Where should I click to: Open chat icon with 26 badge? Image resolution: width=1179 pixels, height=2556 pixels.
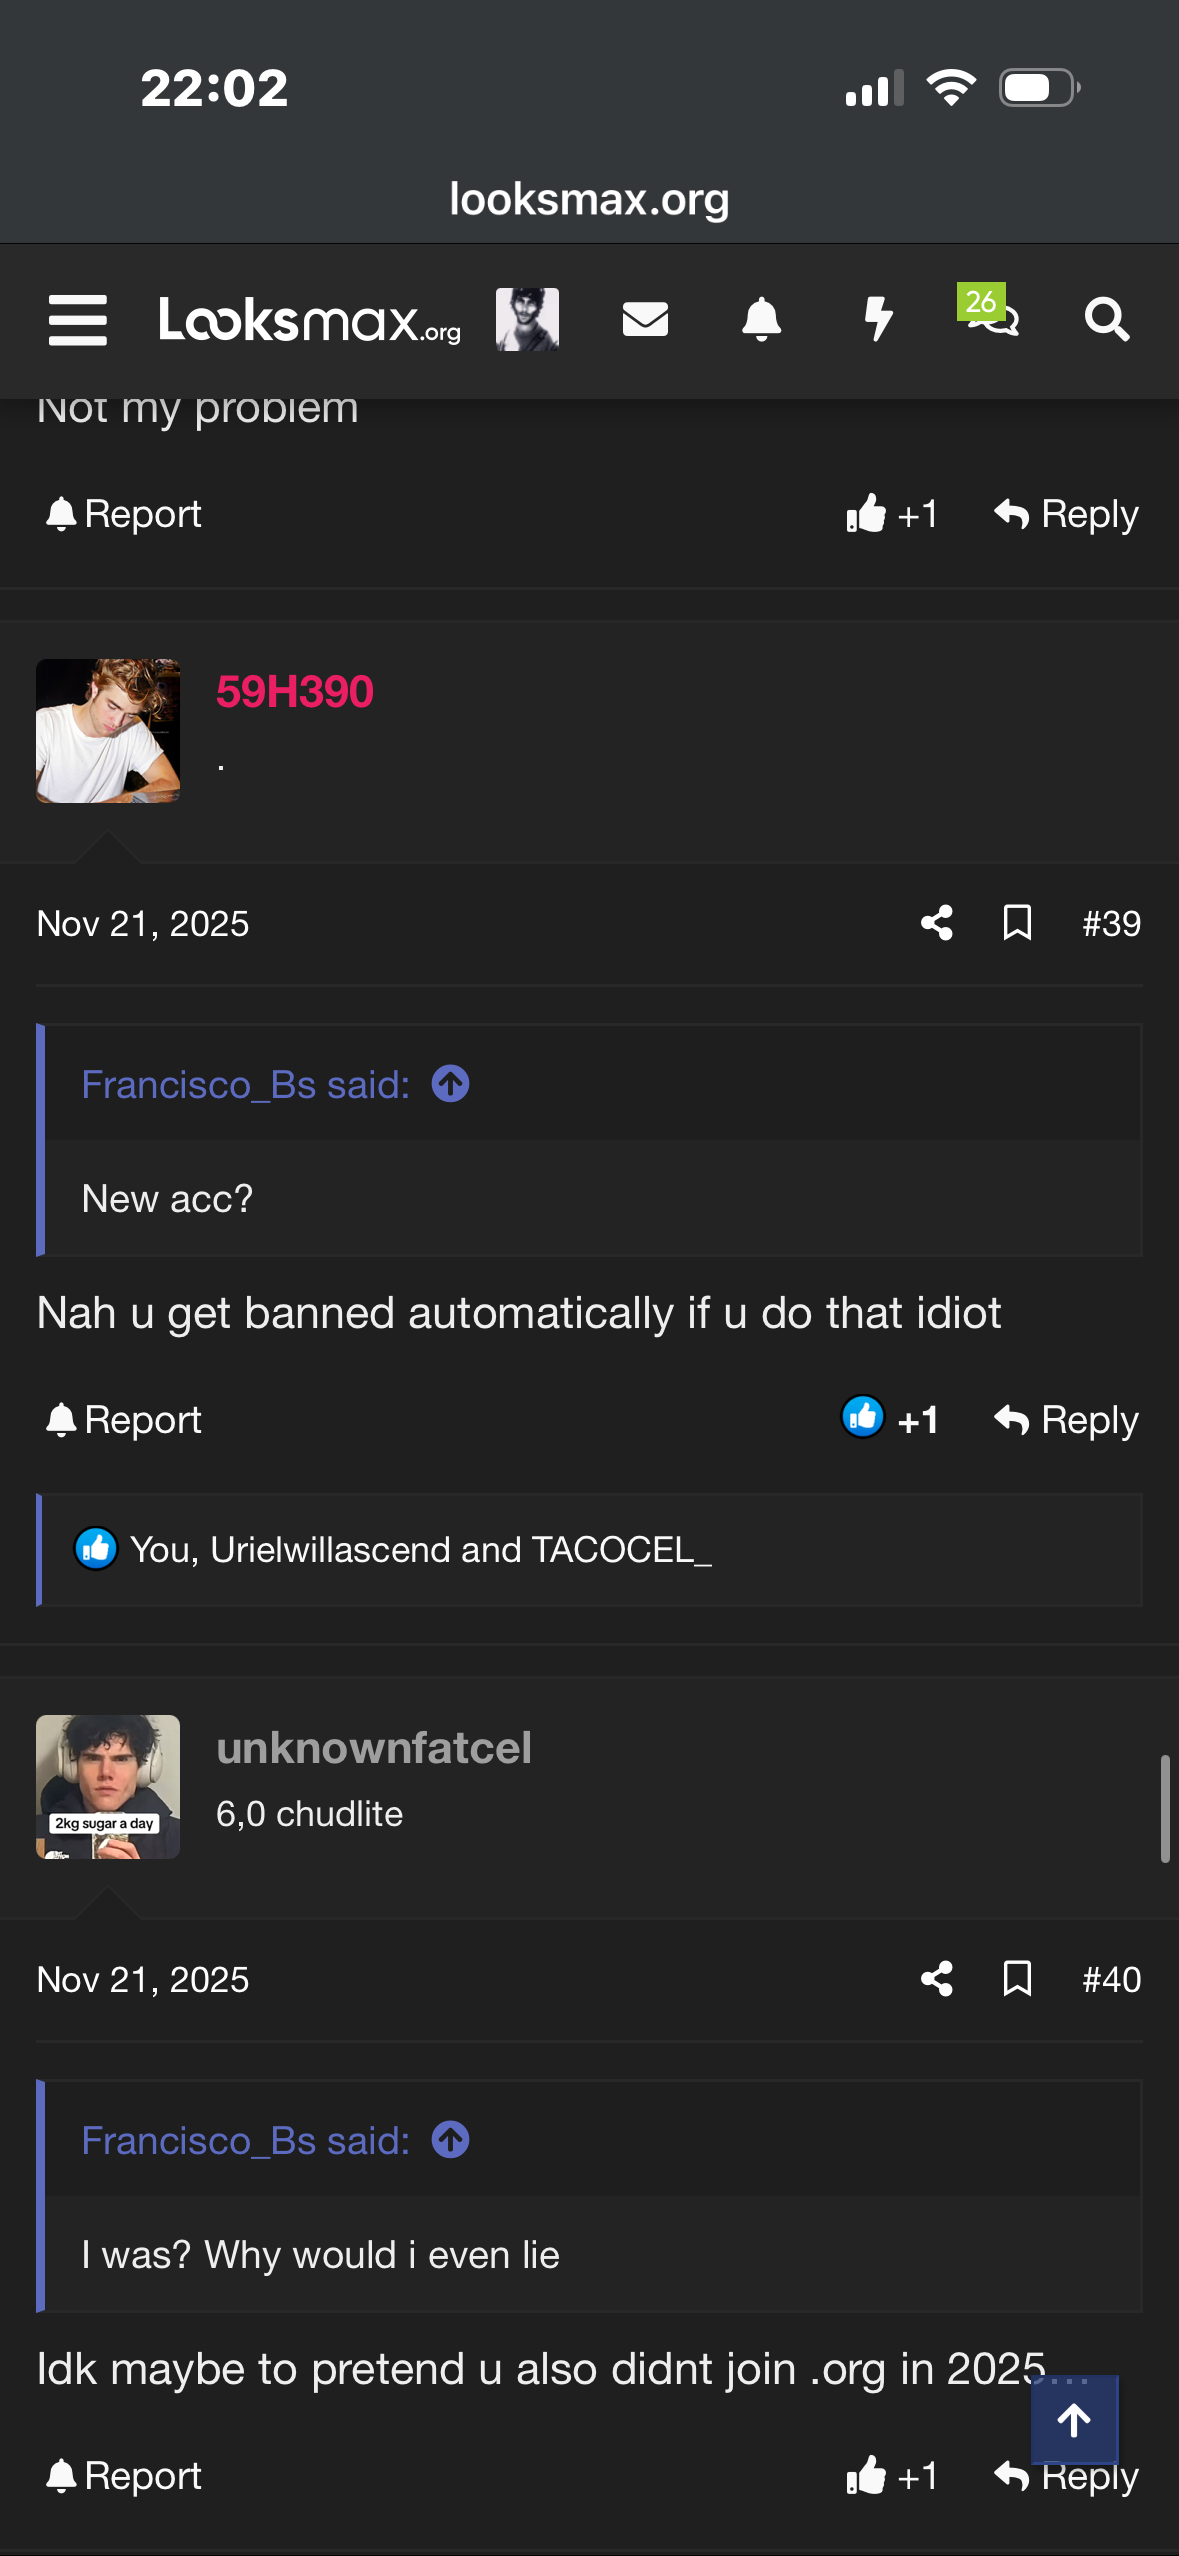(990, 316)
